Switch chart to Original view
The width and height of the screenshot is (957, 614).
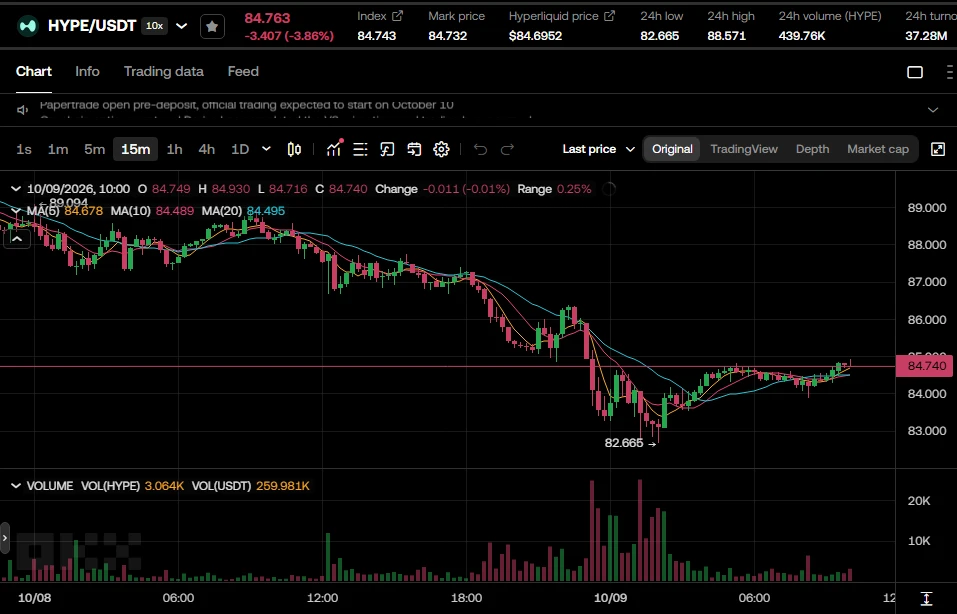[x=672, y=150]
